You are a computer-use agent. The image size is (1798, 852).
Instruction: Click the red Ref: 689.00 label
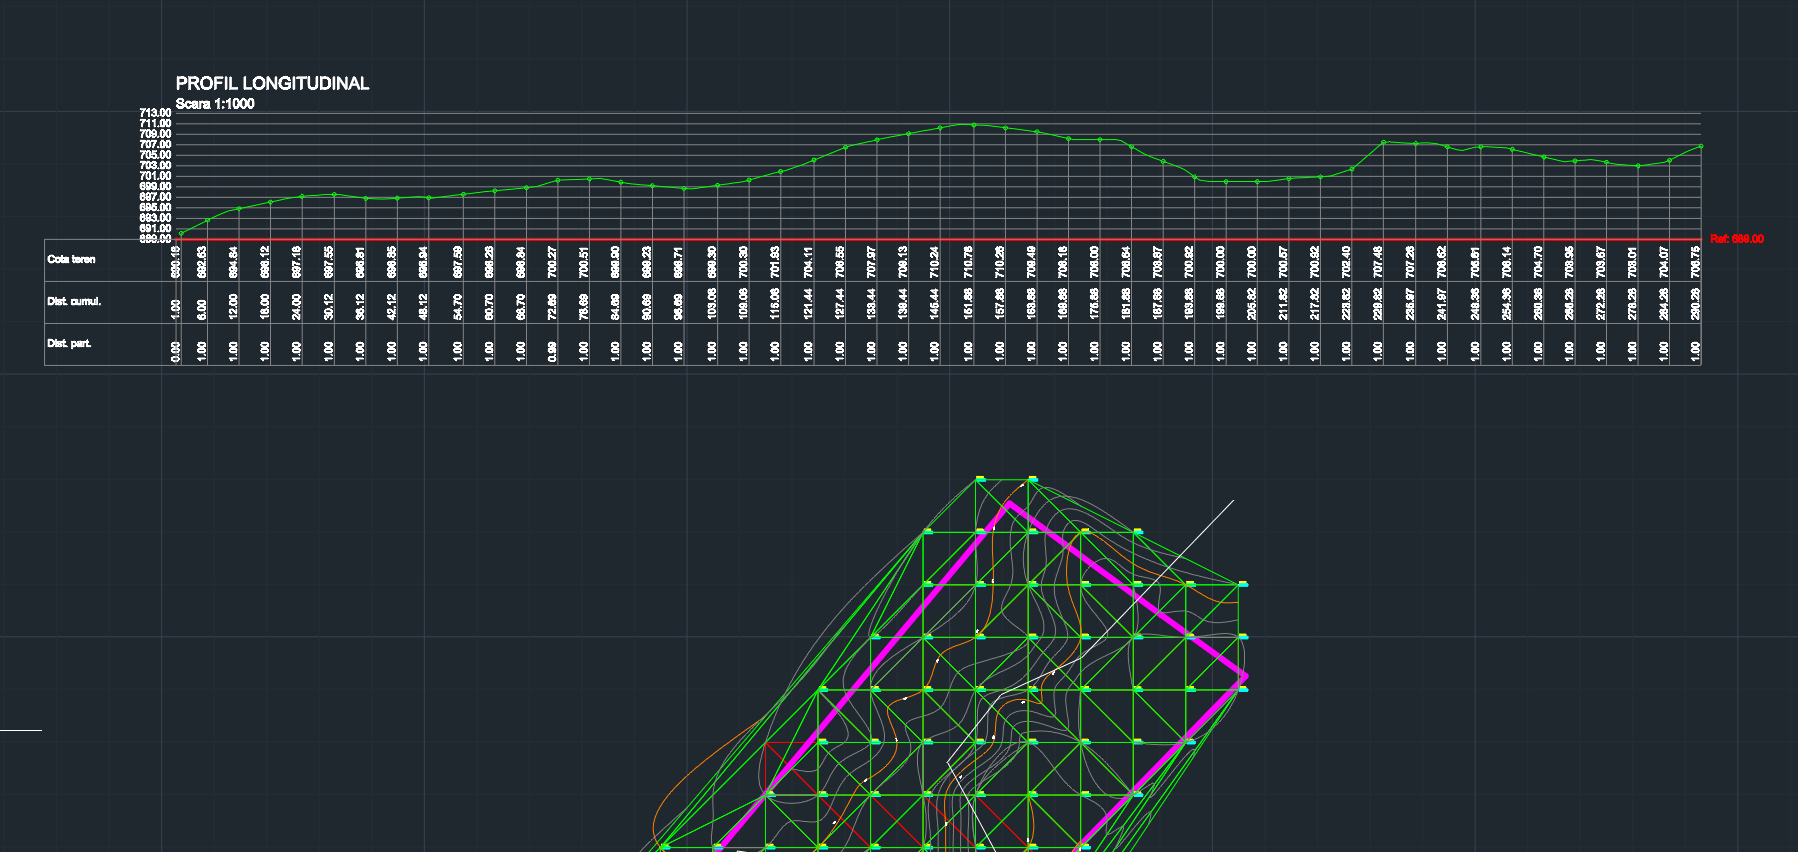1736,239
